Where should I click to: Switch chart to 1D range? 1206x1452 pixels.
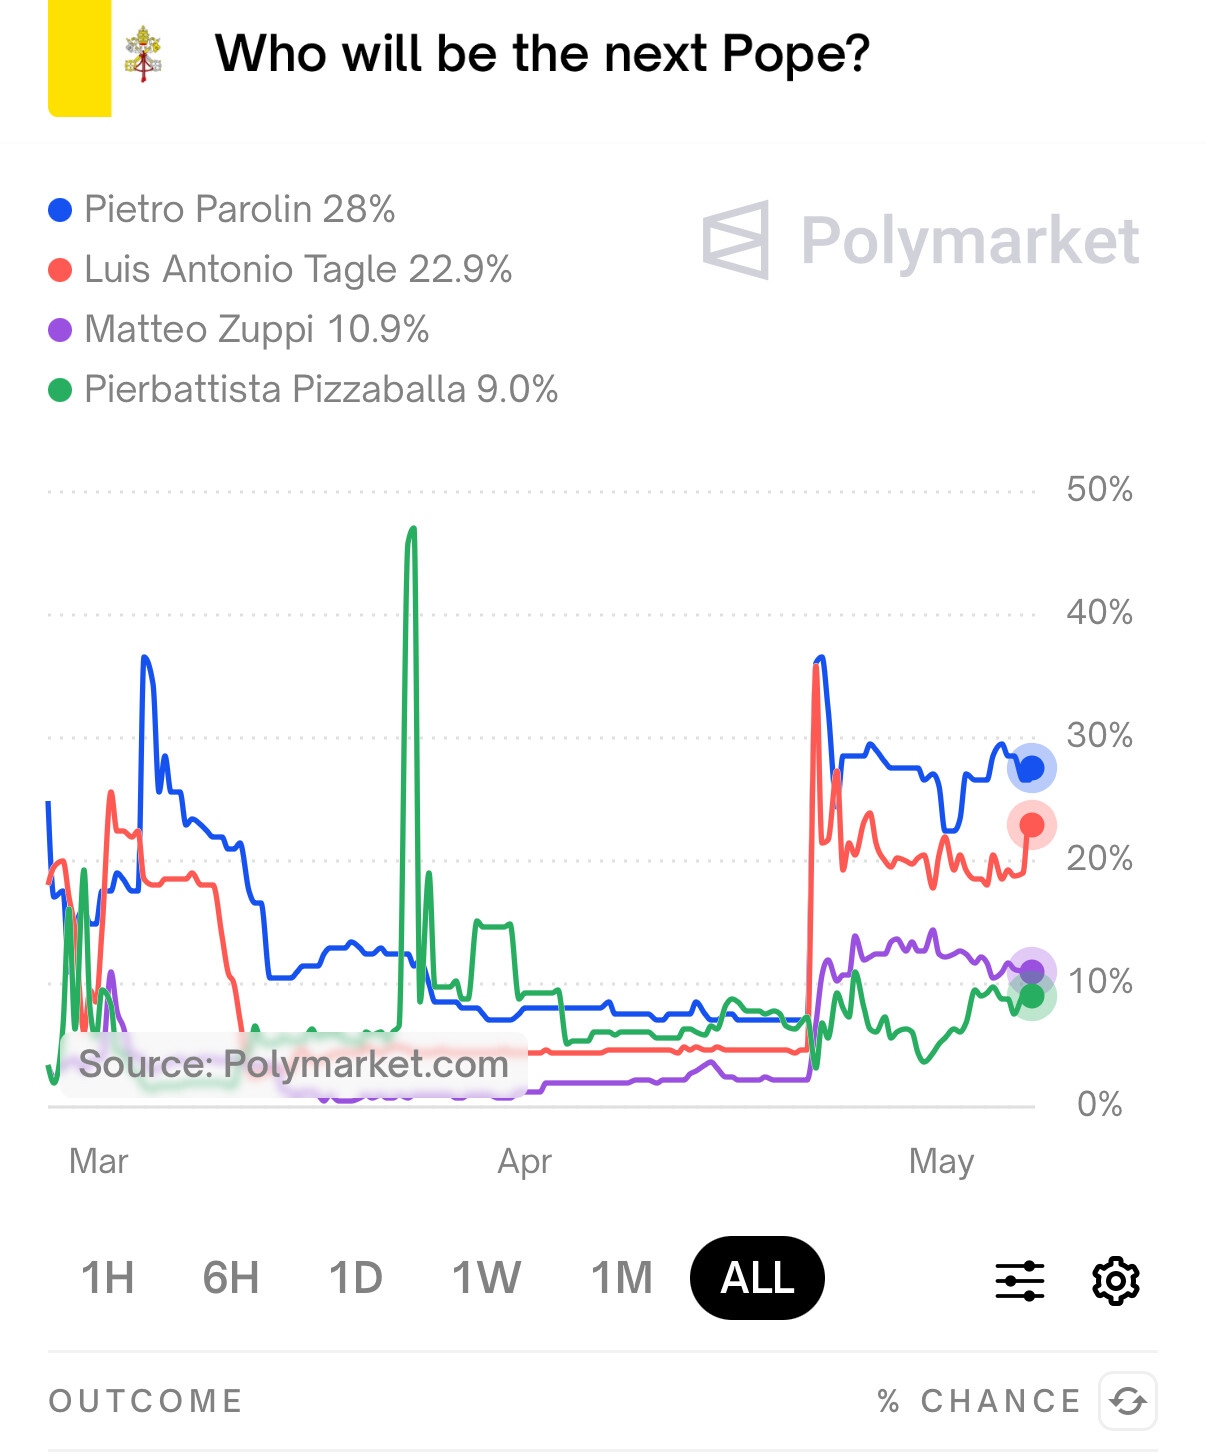(356, 1278)
